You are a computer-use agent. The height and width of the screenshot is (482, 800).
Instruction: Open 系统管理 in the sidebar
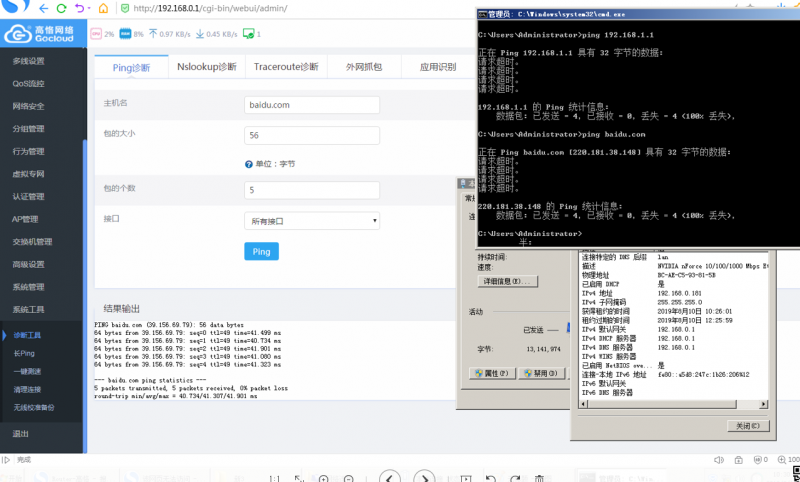[x=29, y=287]
